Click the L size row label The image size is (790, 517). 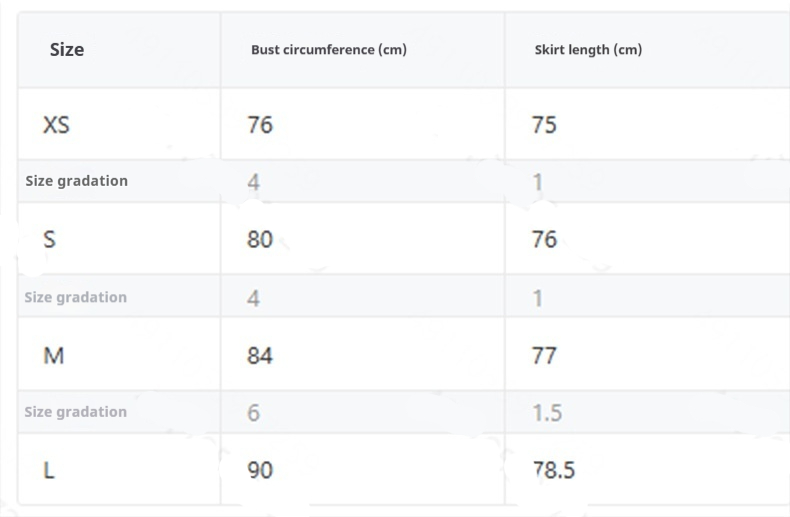coord(49,469)
